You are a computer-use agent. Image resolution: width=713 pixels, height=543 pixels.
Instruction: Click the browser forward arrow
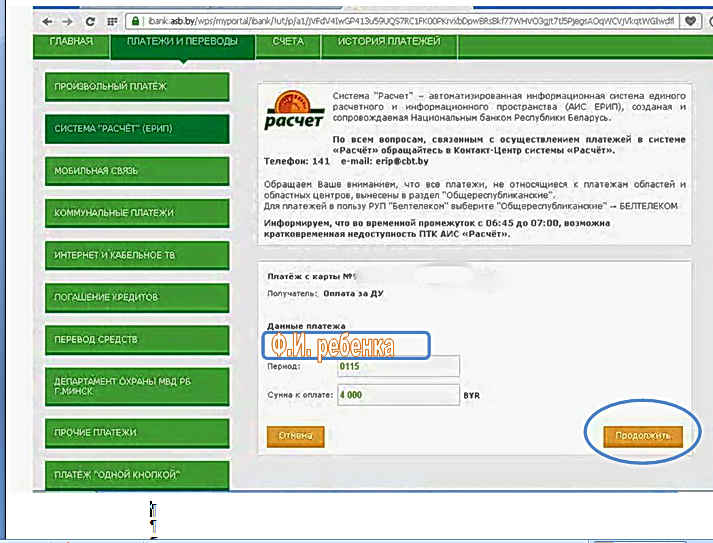(x=68, y=21)
